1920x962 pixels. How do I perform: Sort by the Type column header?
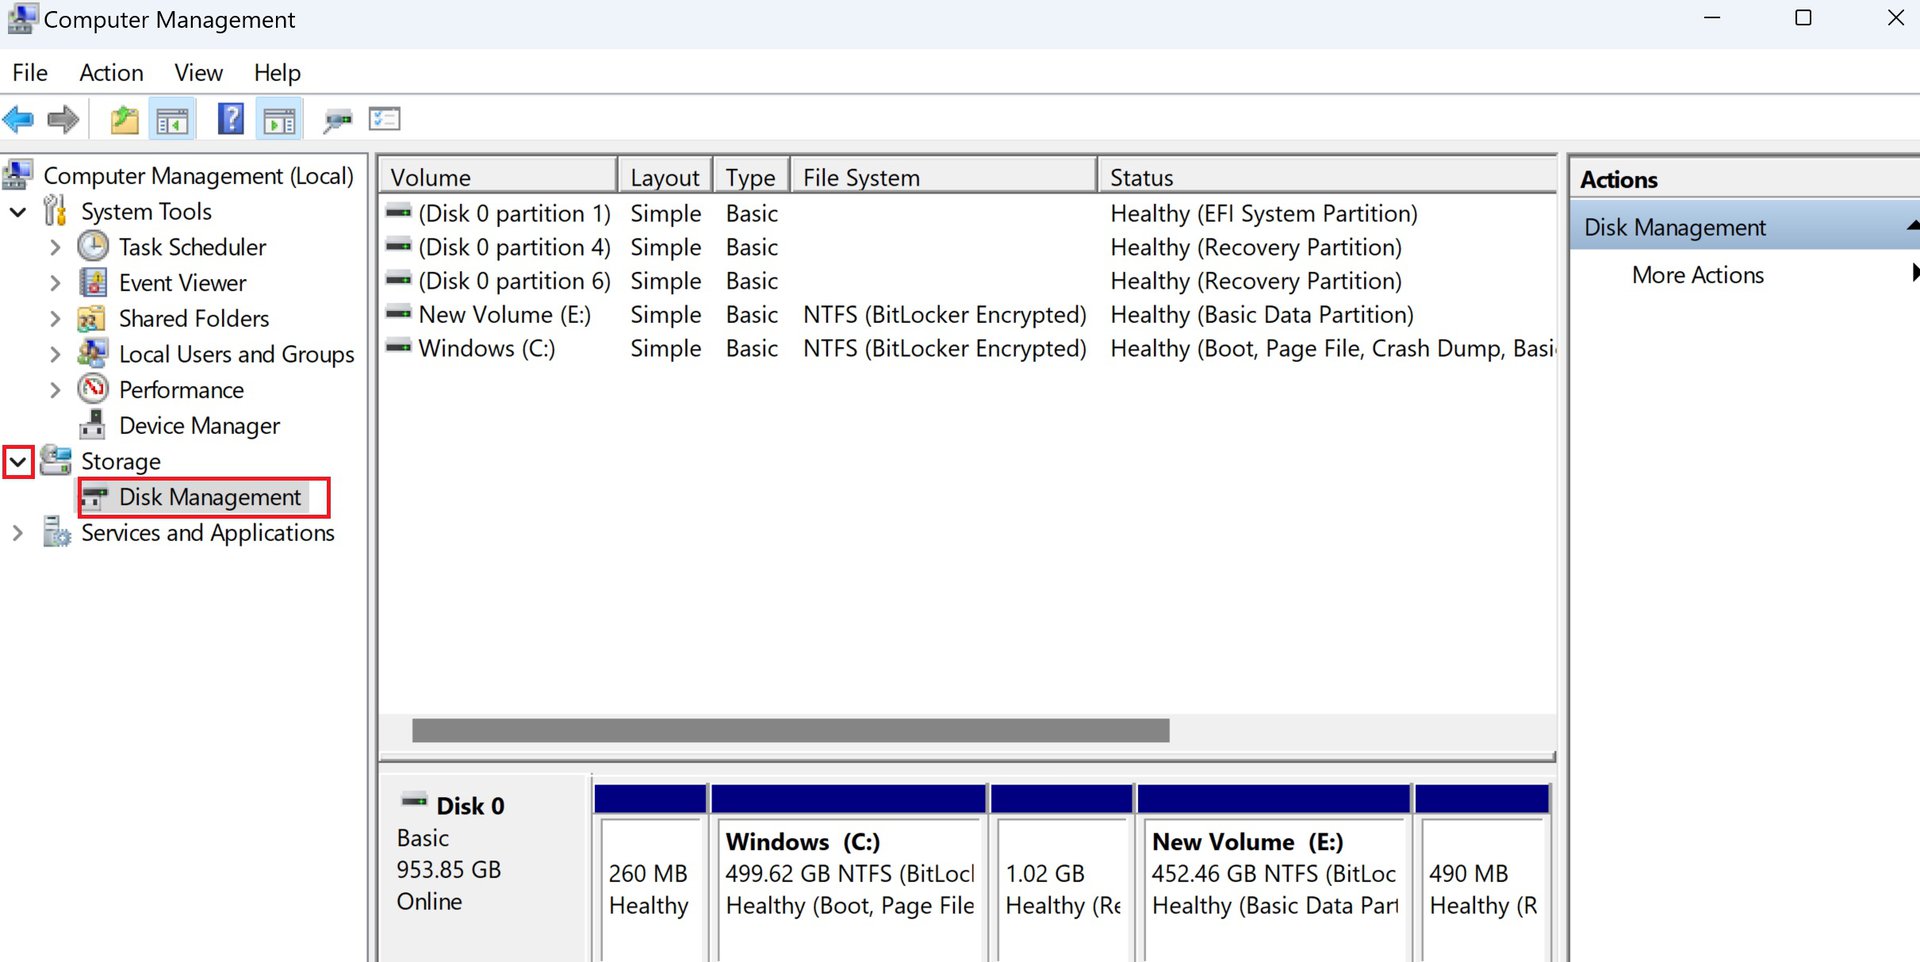point(751,176)
